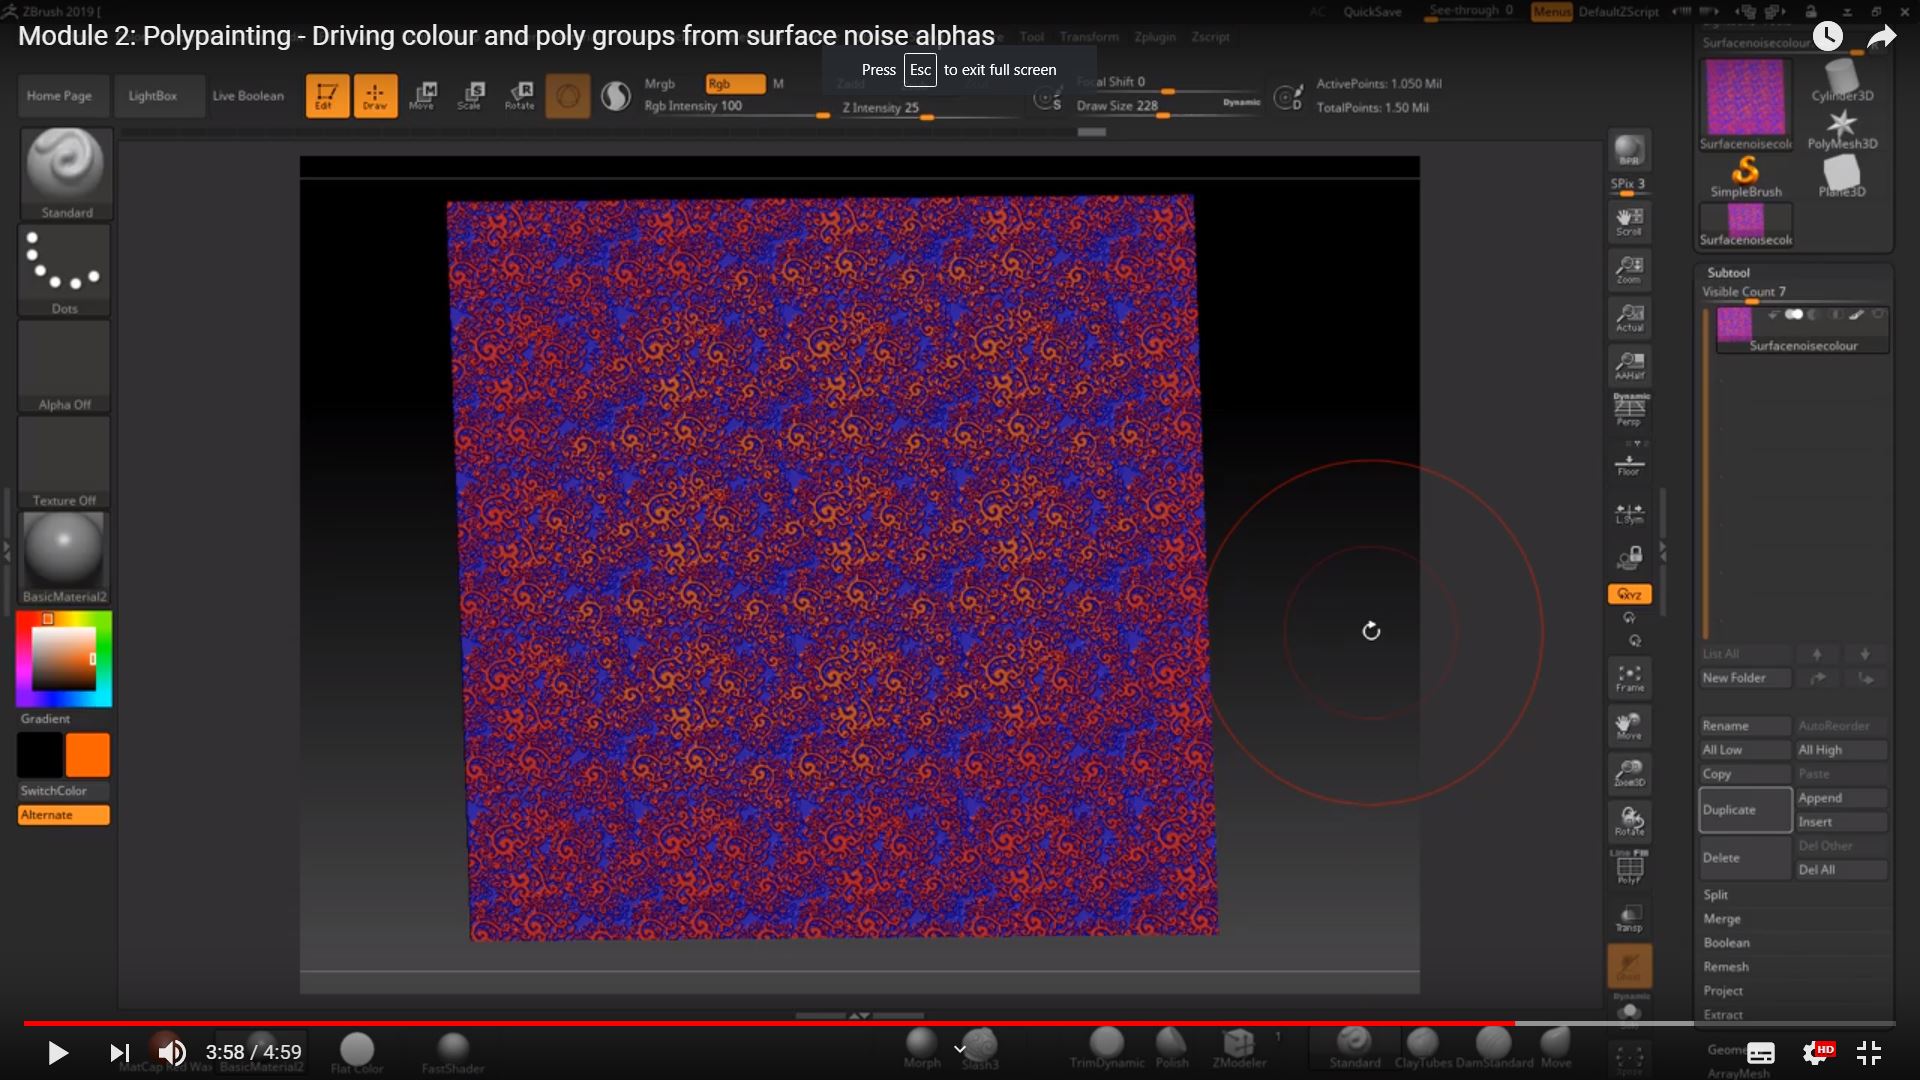Toggle L.Sym local symmetry

click(1629, 514)
